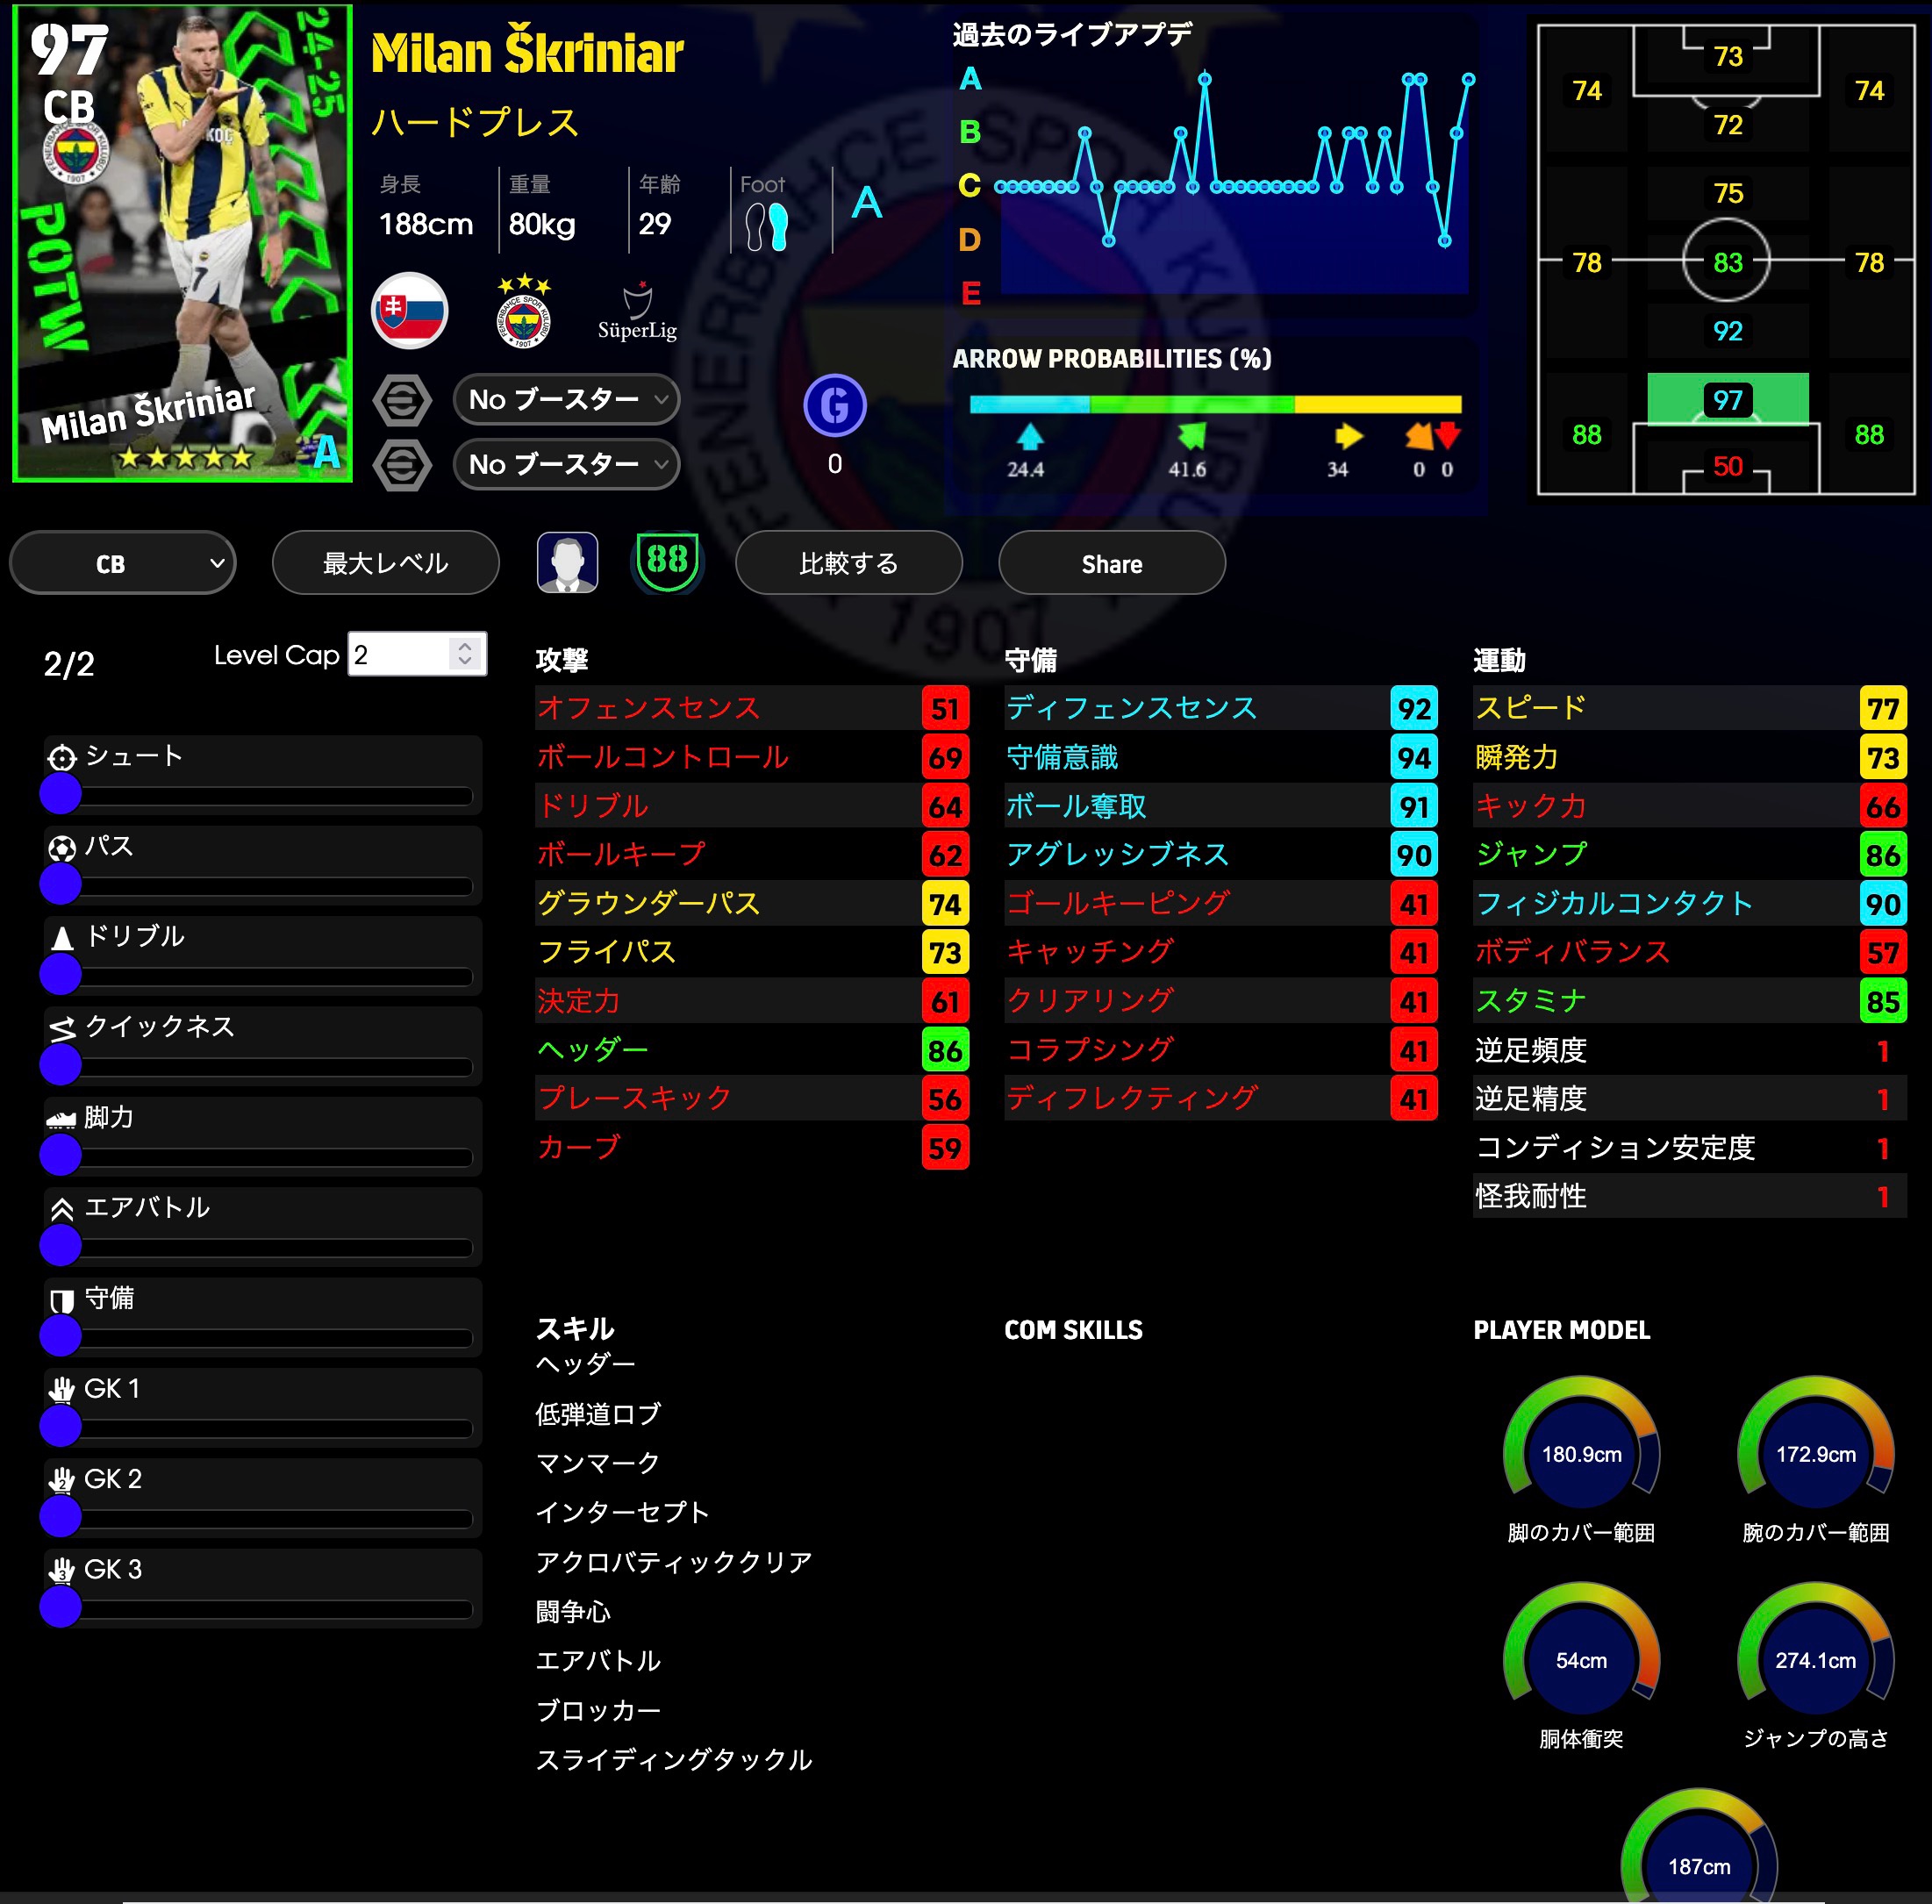This screenshot has width=1932, height=1904.
Task: Click the blue G points badge
Action: (835, 406)
